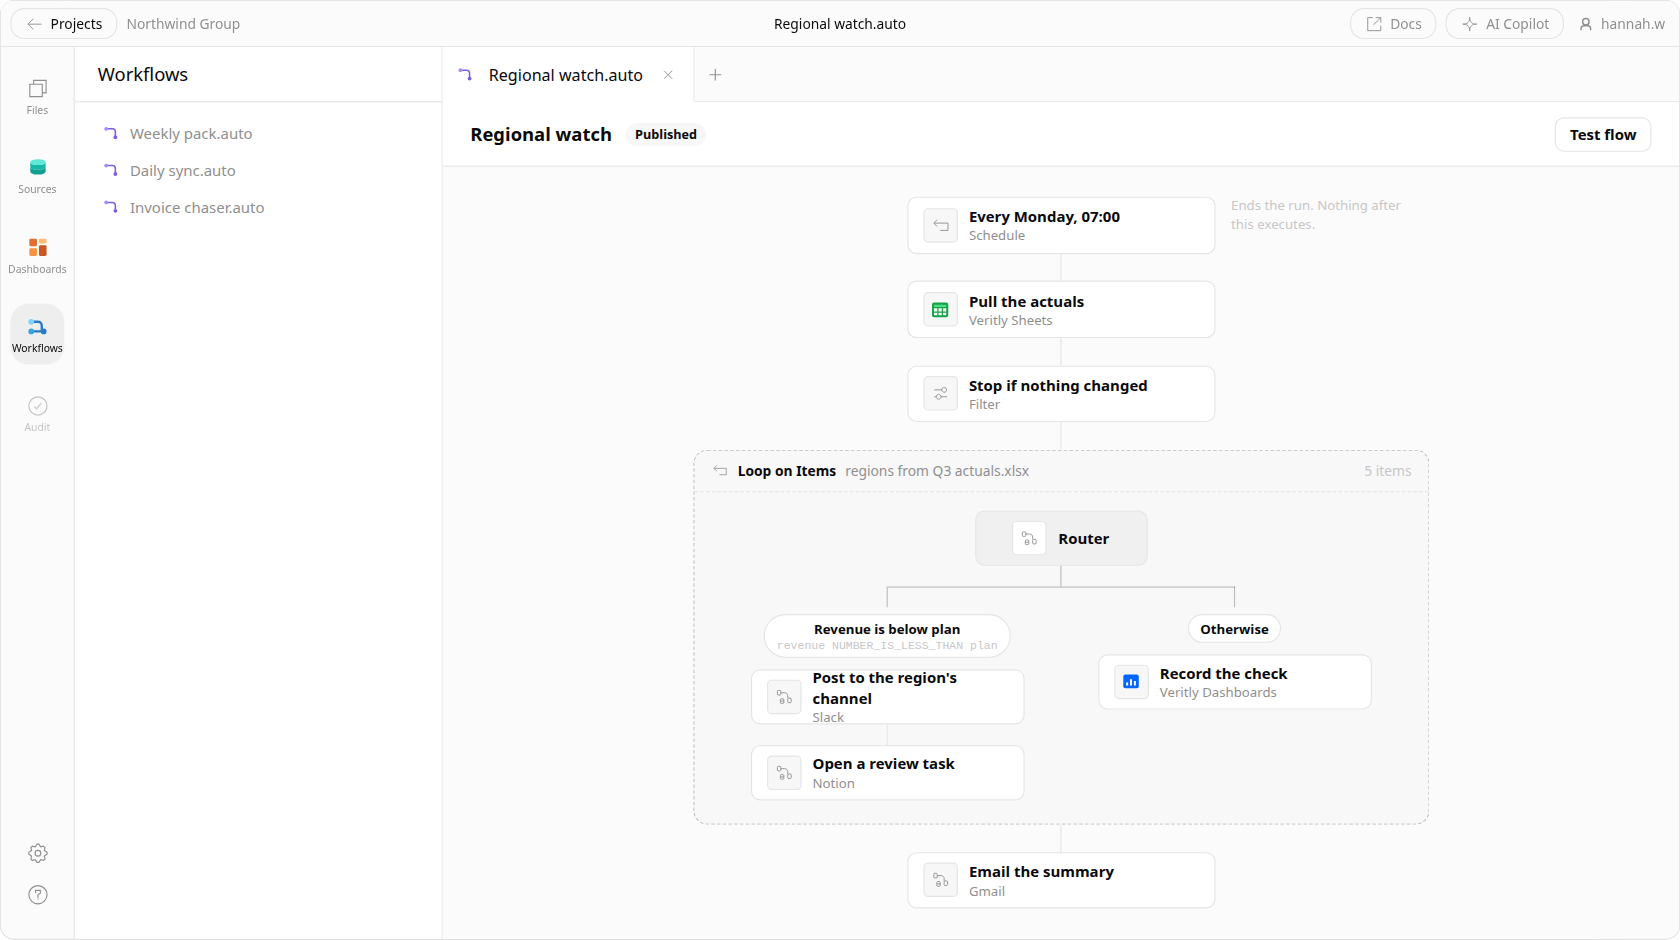Click the user profile icon by hannah.w
1680x940 pixels.
click(1585, 24)
